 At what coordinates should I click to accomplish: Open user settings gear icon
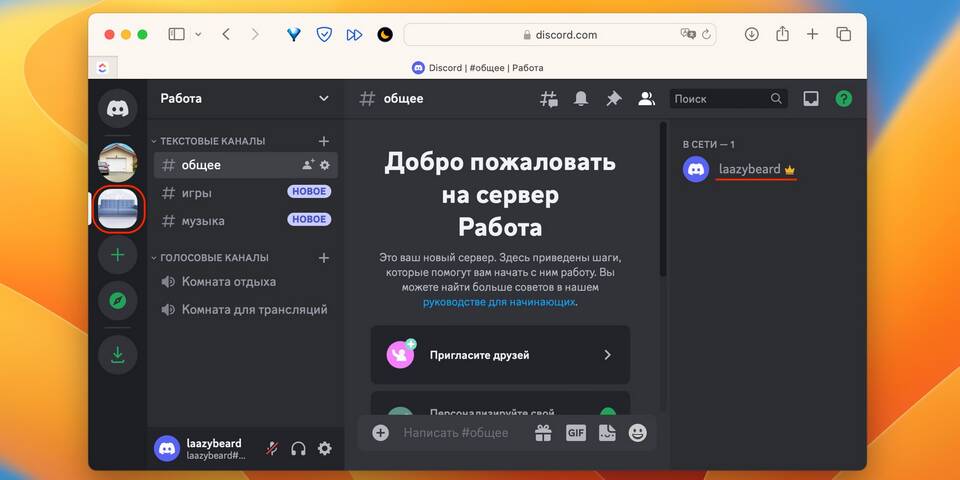324,449
